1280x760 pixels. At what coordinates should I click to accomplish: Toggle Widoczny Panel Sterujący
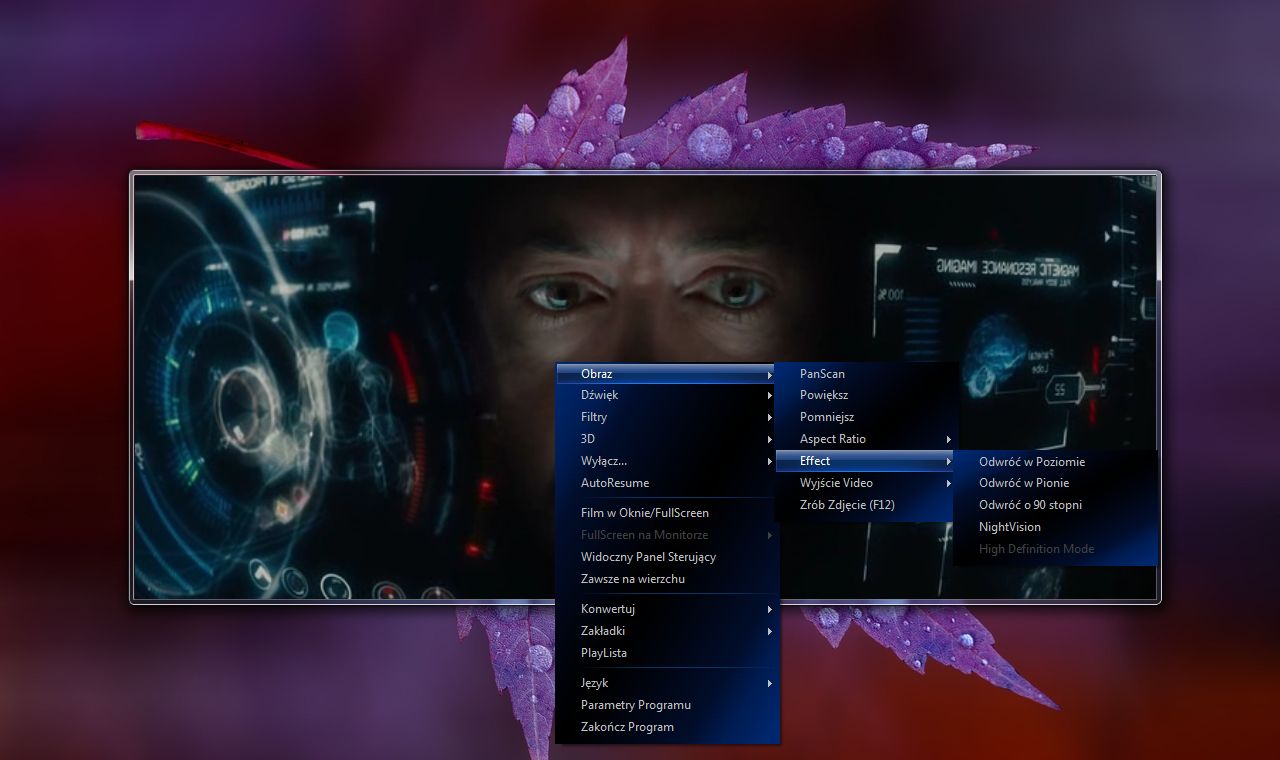tap(667, 557)
